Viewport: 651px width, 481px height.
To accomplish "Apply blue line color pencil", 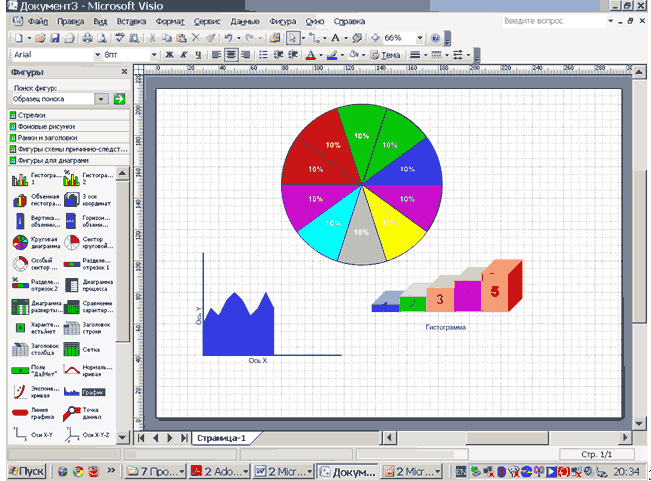I will pyautogui.click(x=332, y=55).
